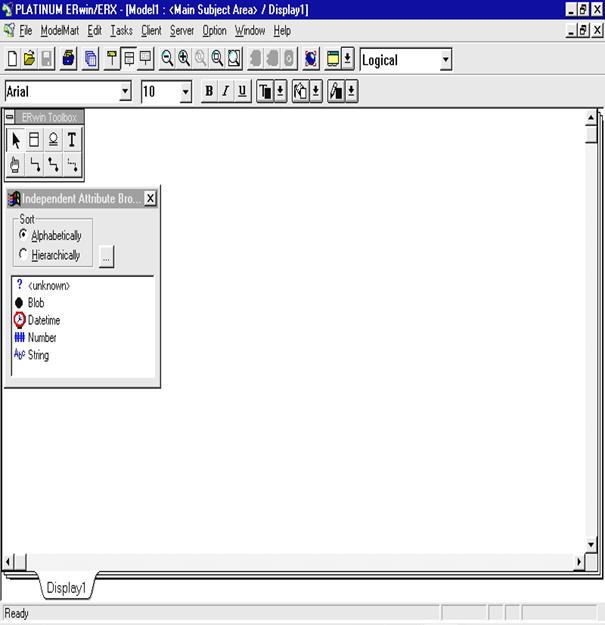Open the Tasks menu

pos(122,31)
